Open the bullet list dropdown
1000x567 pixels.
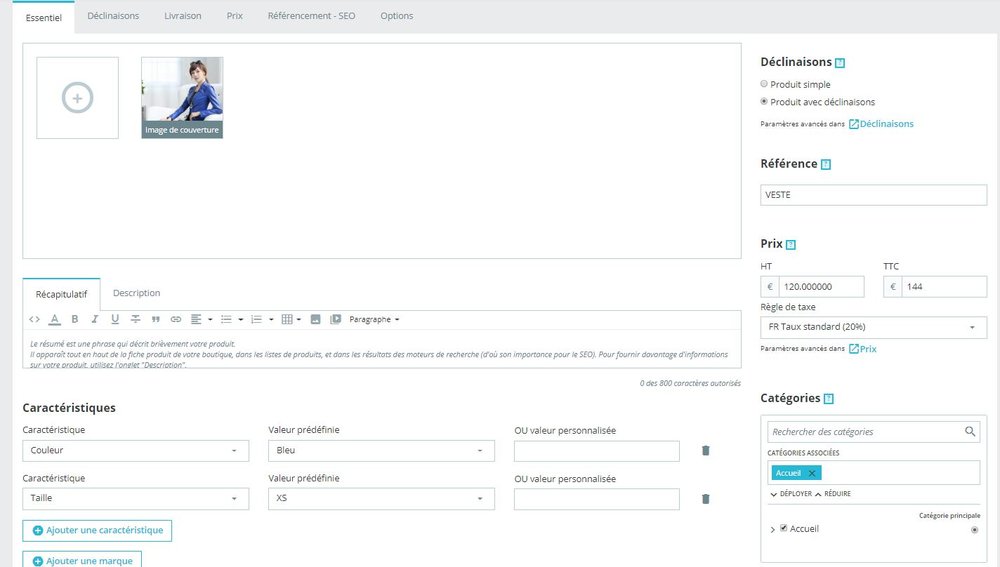pos(232,320)
